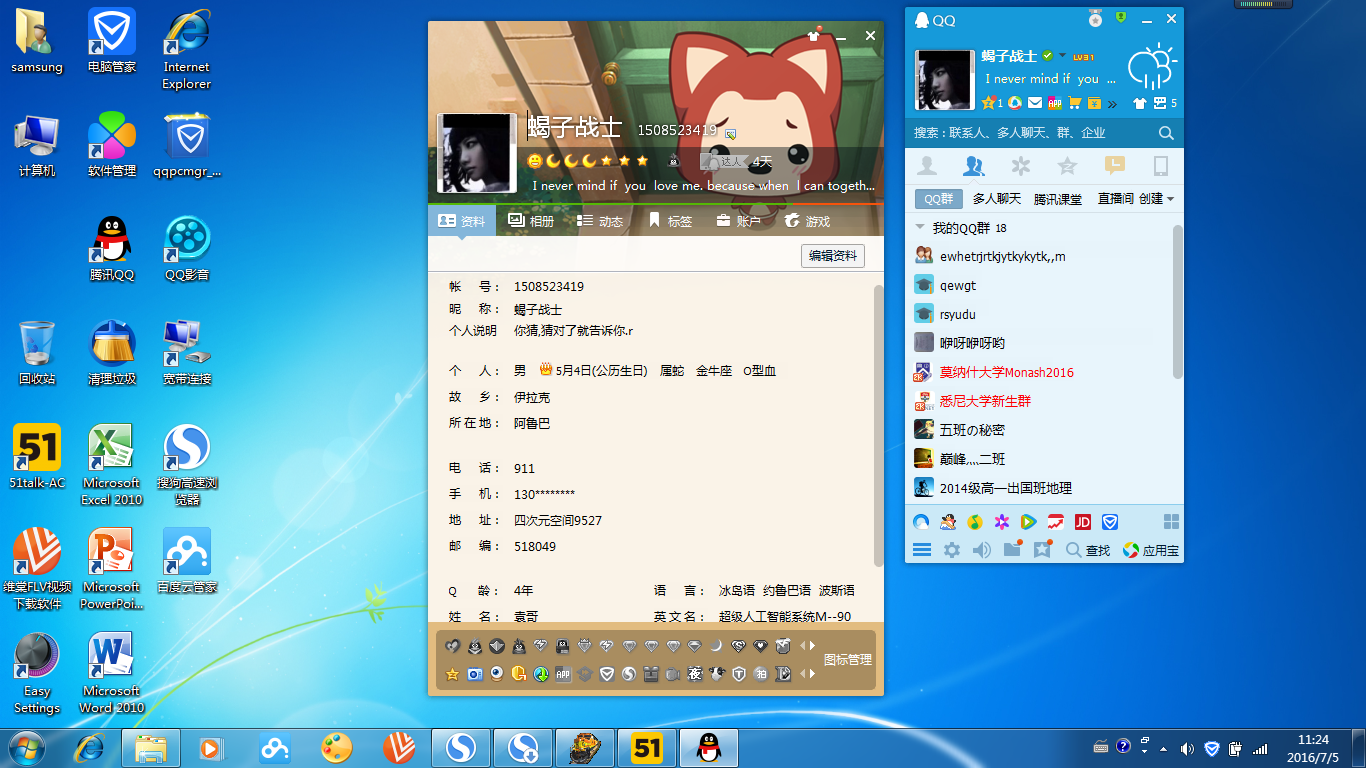Screen dimensions: 1366x768
Task: Switch to the pinwheel QQ Zone feeds tab
Action: (1020, 166)
